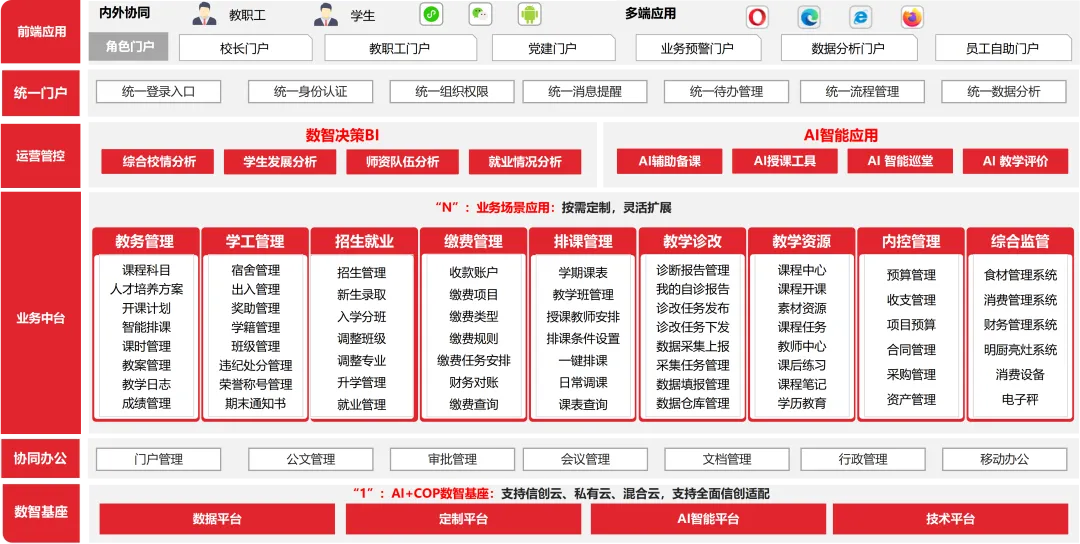Open the AI 智能巡堂 button

(x=900, y=161)
